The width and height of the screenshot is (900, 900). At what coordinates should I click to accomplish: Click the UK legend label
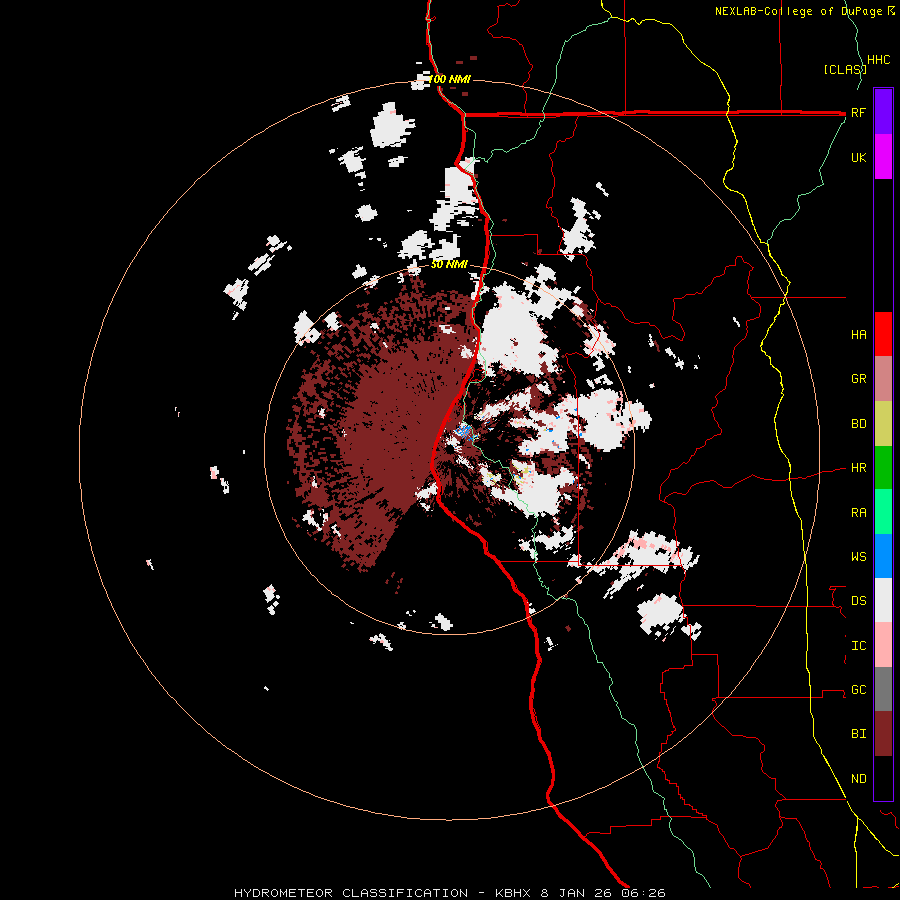(858, 157)
